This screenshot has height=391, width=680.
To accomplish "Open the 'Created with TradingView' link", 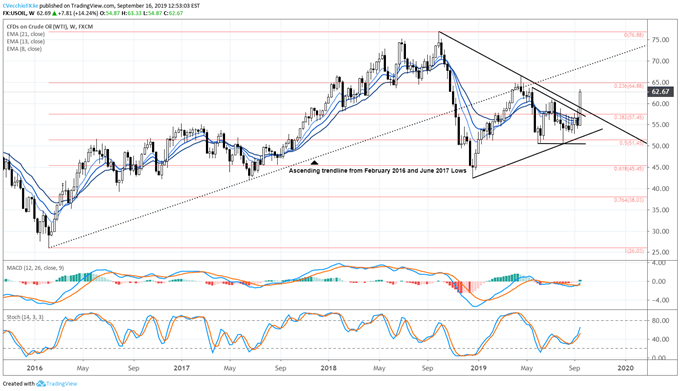I will (40, 384).
